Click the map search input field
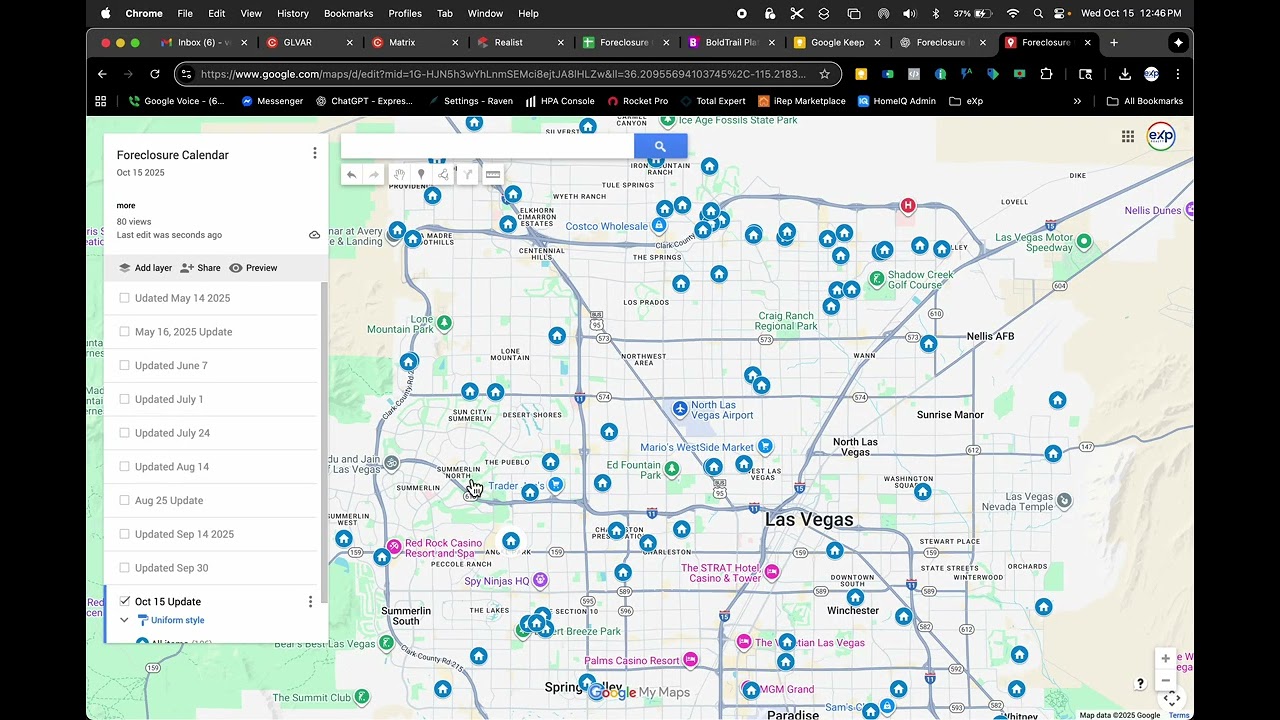The height and width of the screenshot is (720, 1280). pyautogui.click(x=487, y=146)
